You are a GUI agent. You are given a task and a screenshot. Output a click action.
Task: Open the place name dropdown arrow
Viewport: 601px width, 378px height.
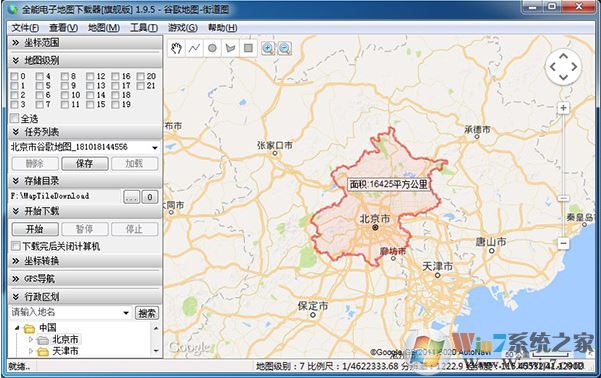coord(126,313)
